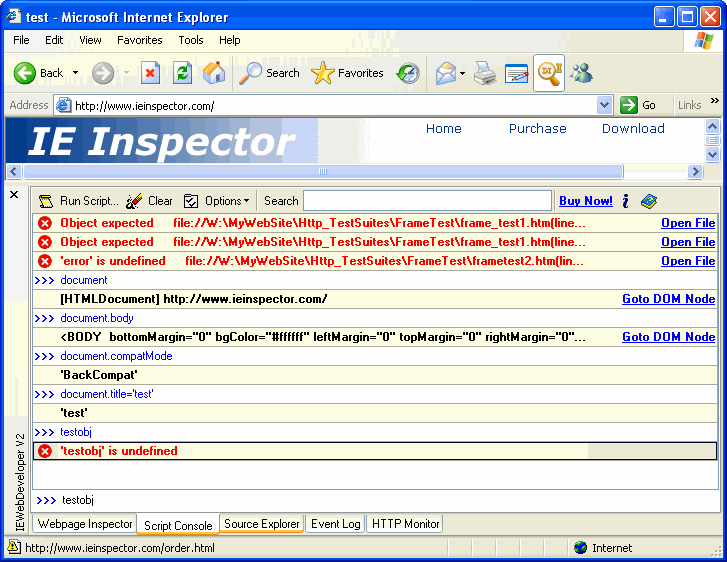The height and width of the screenshot is (562, 727).
Task: Expand the Options dropdown menu
Action: pos(218,201)
